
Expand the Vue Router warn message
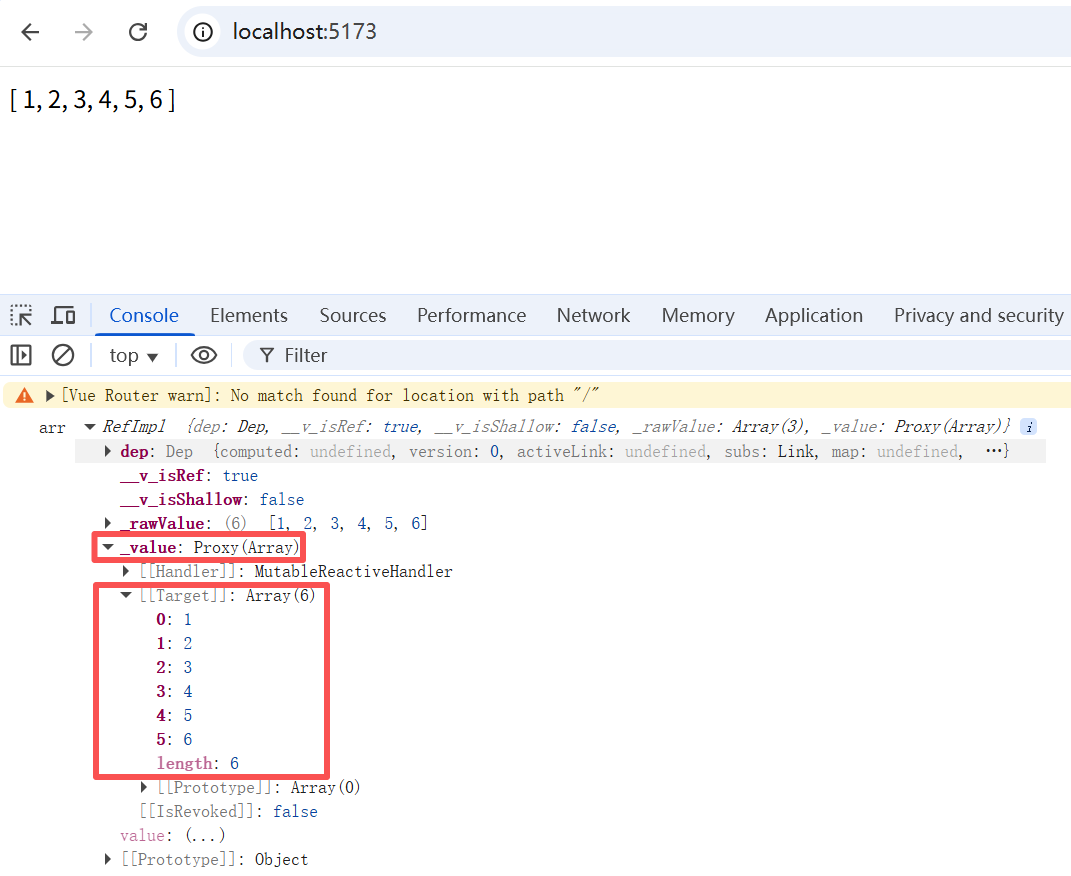point(50,396)
